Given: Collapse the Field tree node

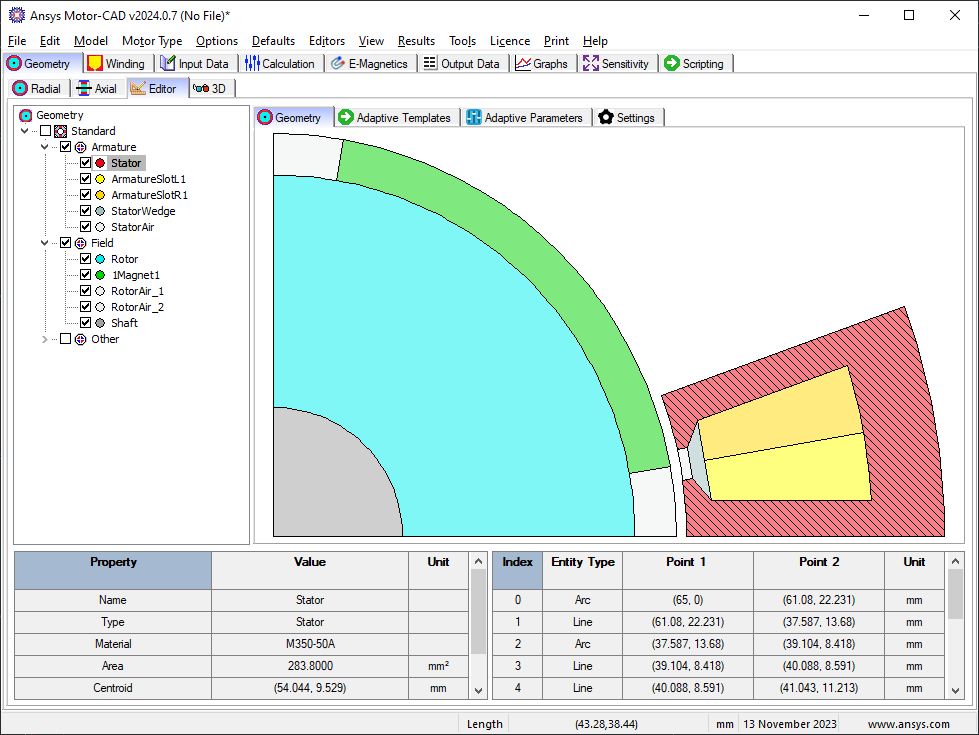Looking at the screenshot, I should point(44,244).
